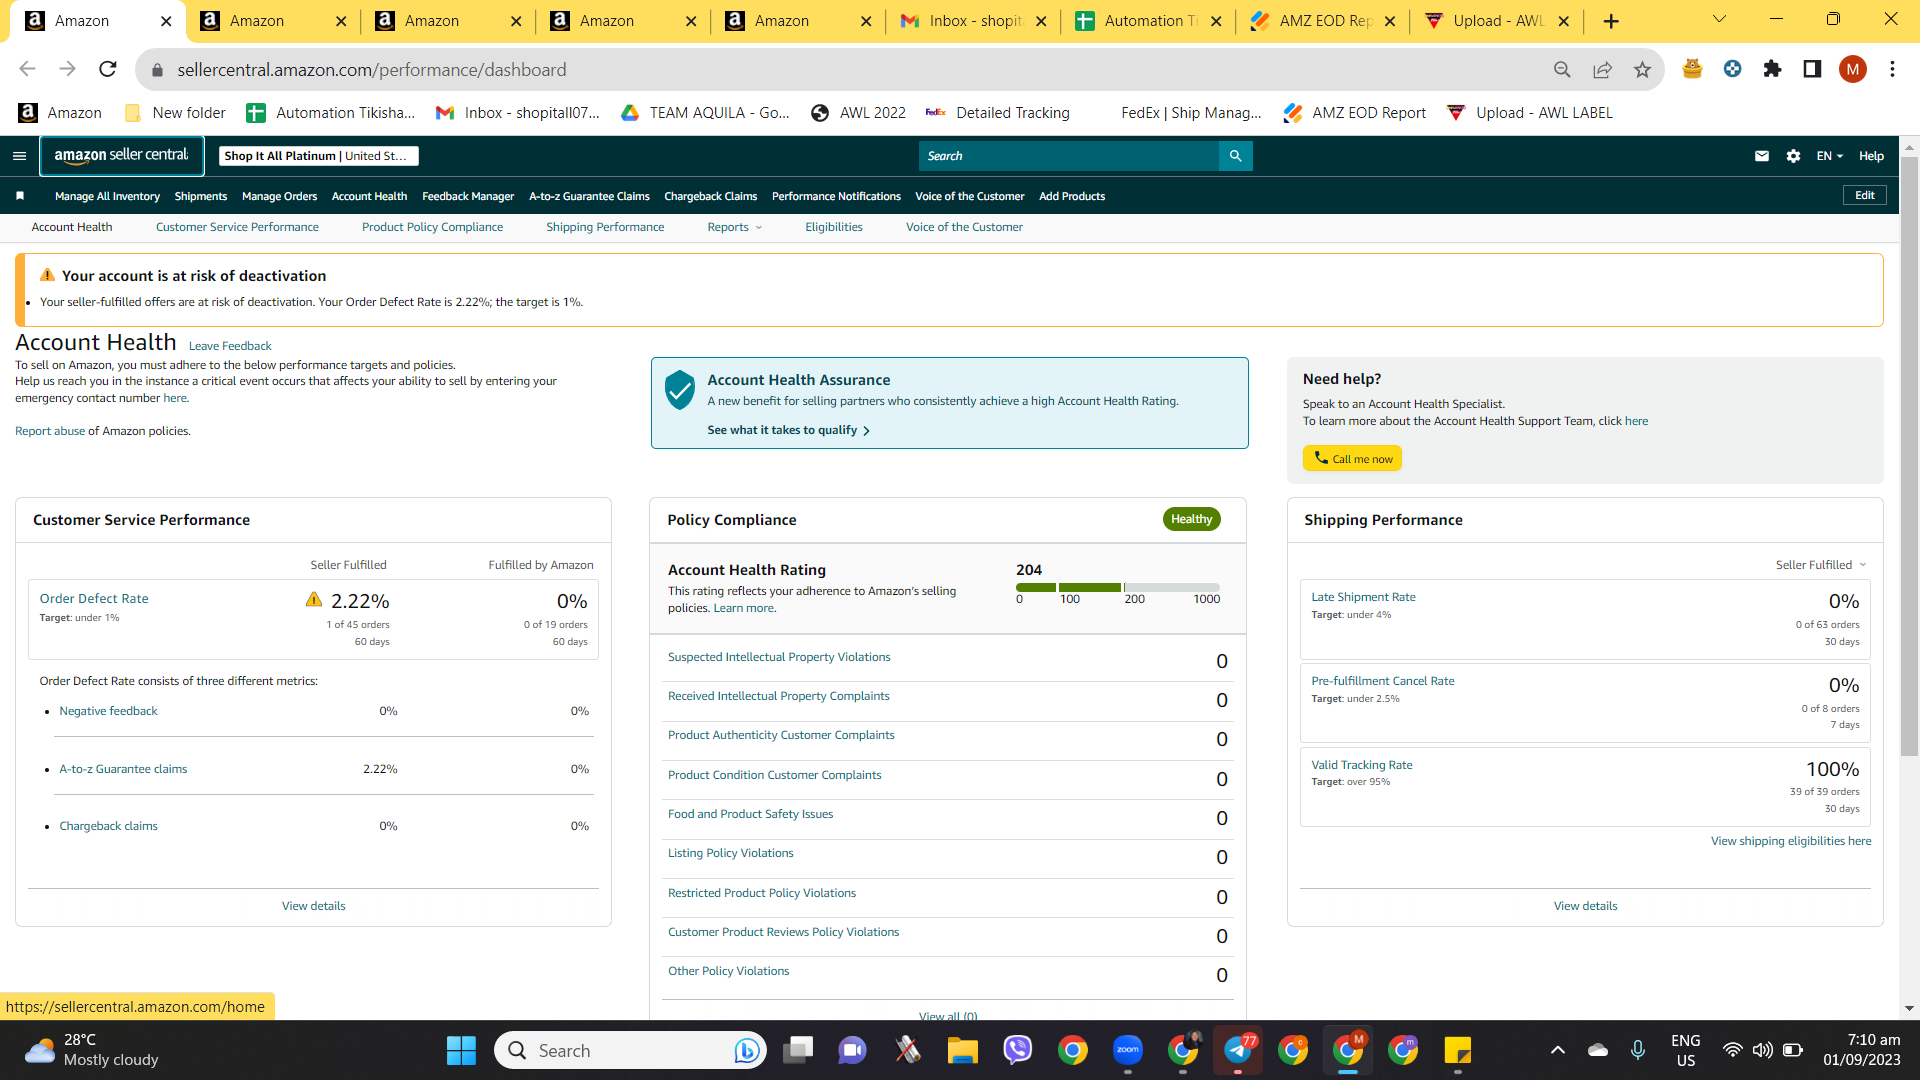Expand See what it takes to qualify
The image size is (1920, 1080).
pyautogui.click(x=789, y=430)
